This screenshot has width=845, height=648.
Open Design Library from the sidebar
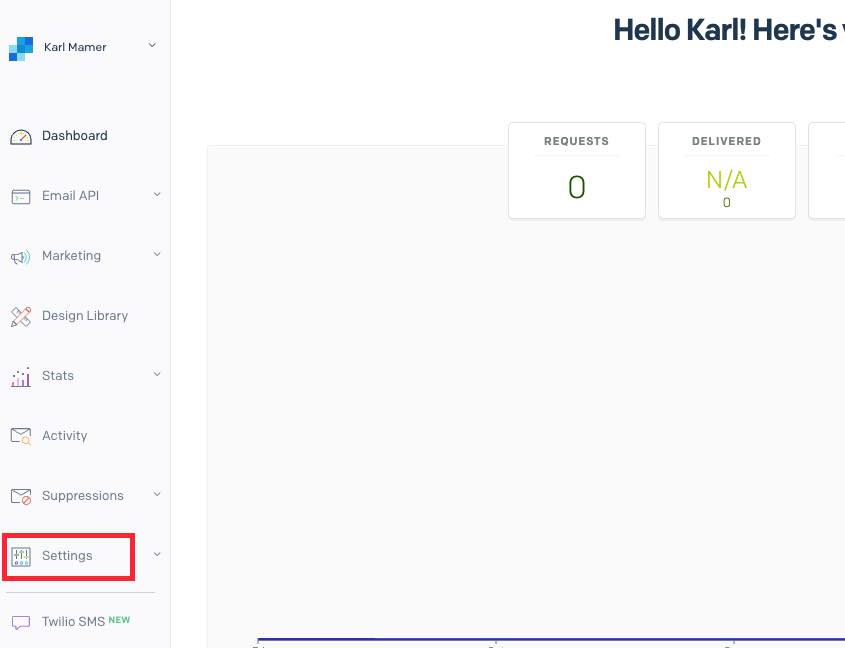(x=85, y=315)
